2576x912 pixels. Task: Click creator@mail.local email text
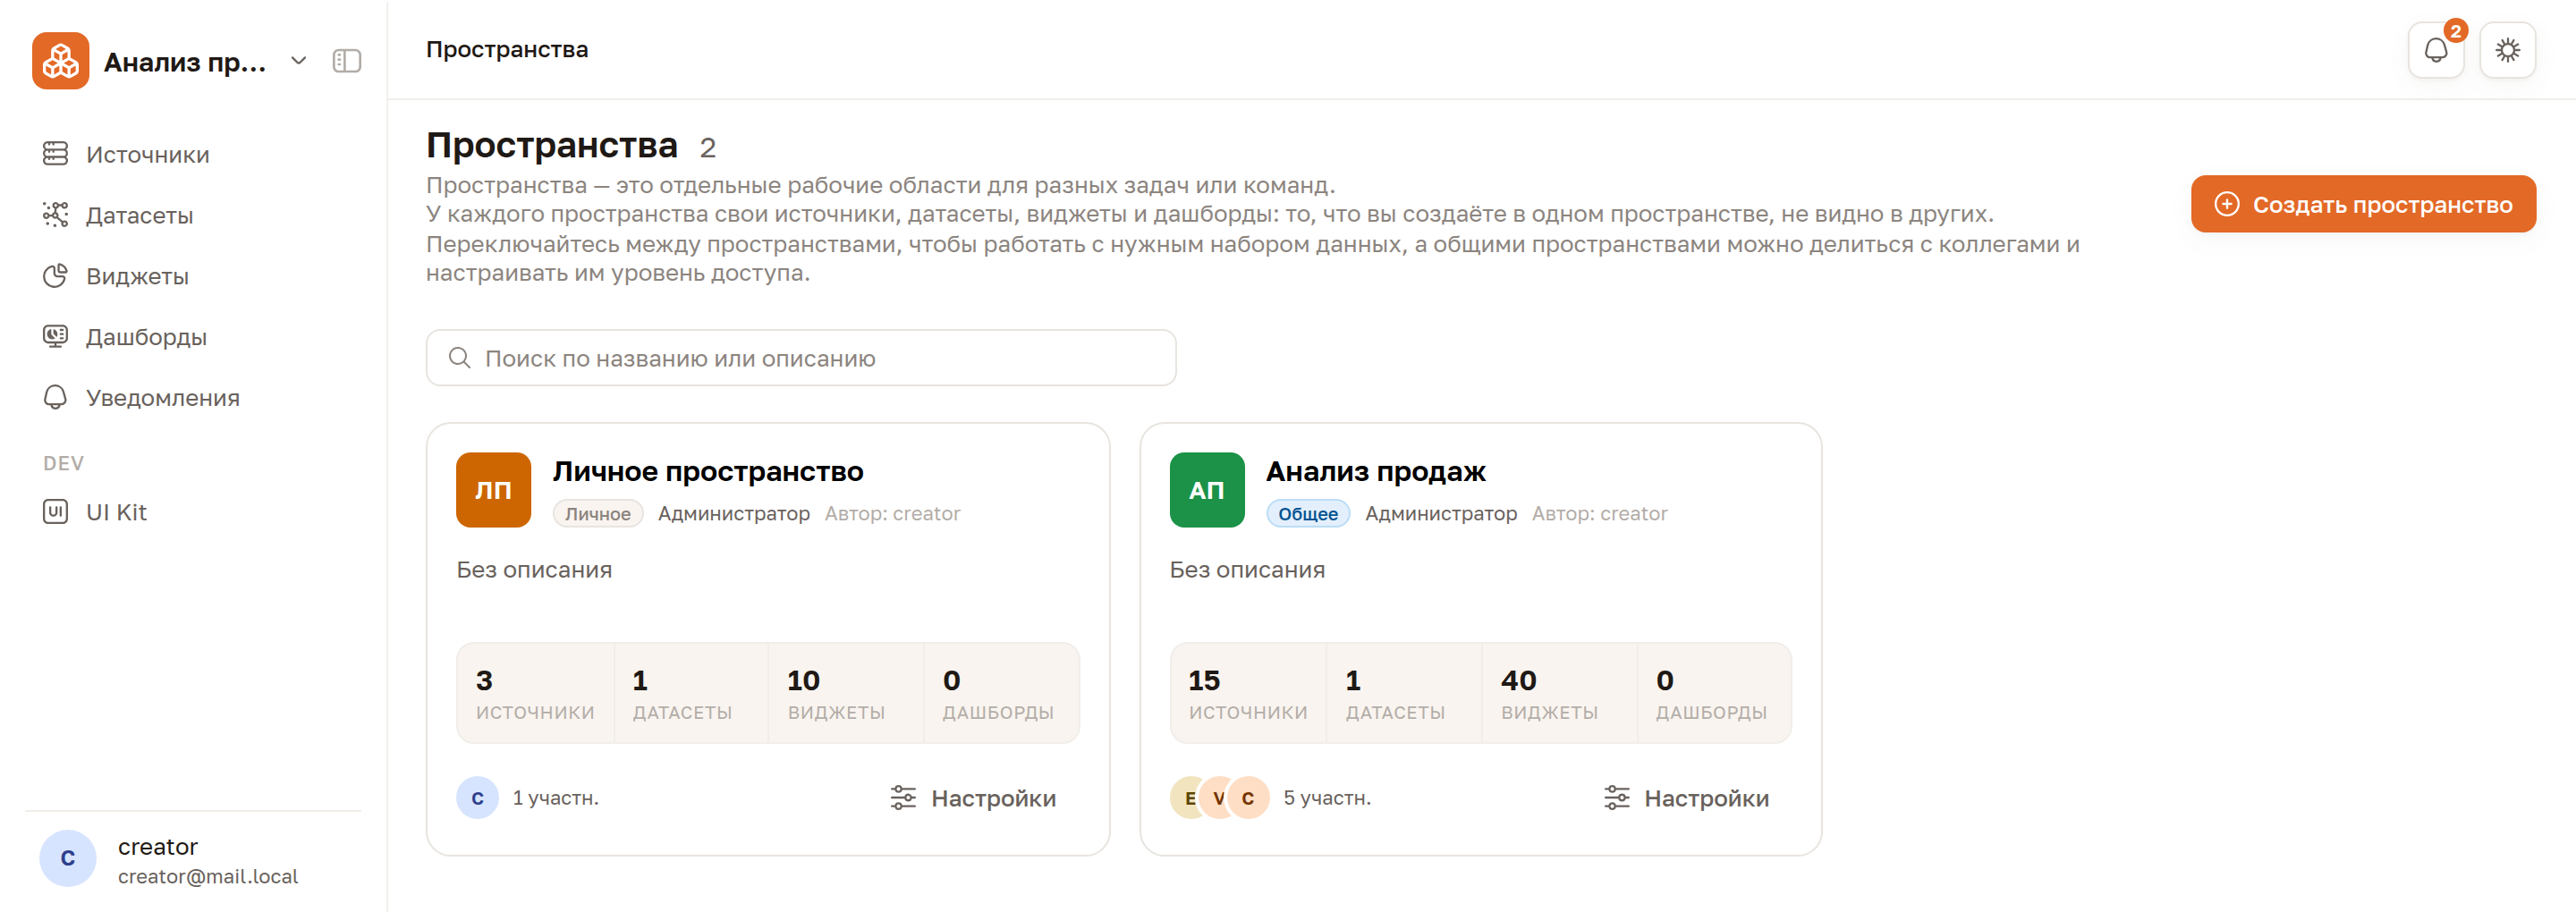point(208,876)
